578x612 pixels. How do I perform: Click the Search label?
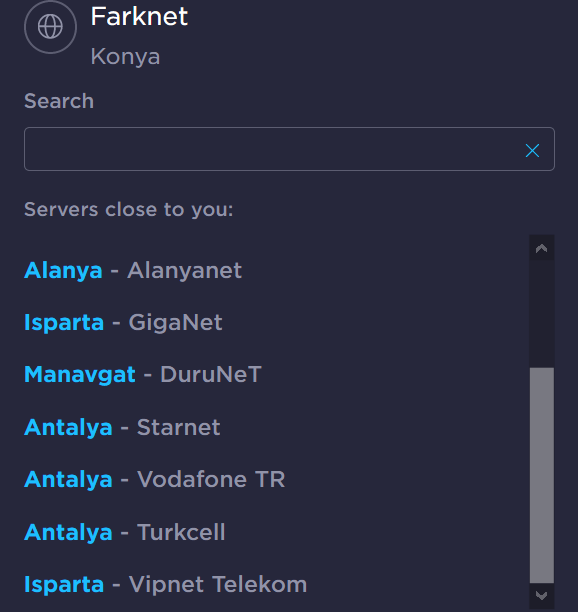click(x=59, y=101)
